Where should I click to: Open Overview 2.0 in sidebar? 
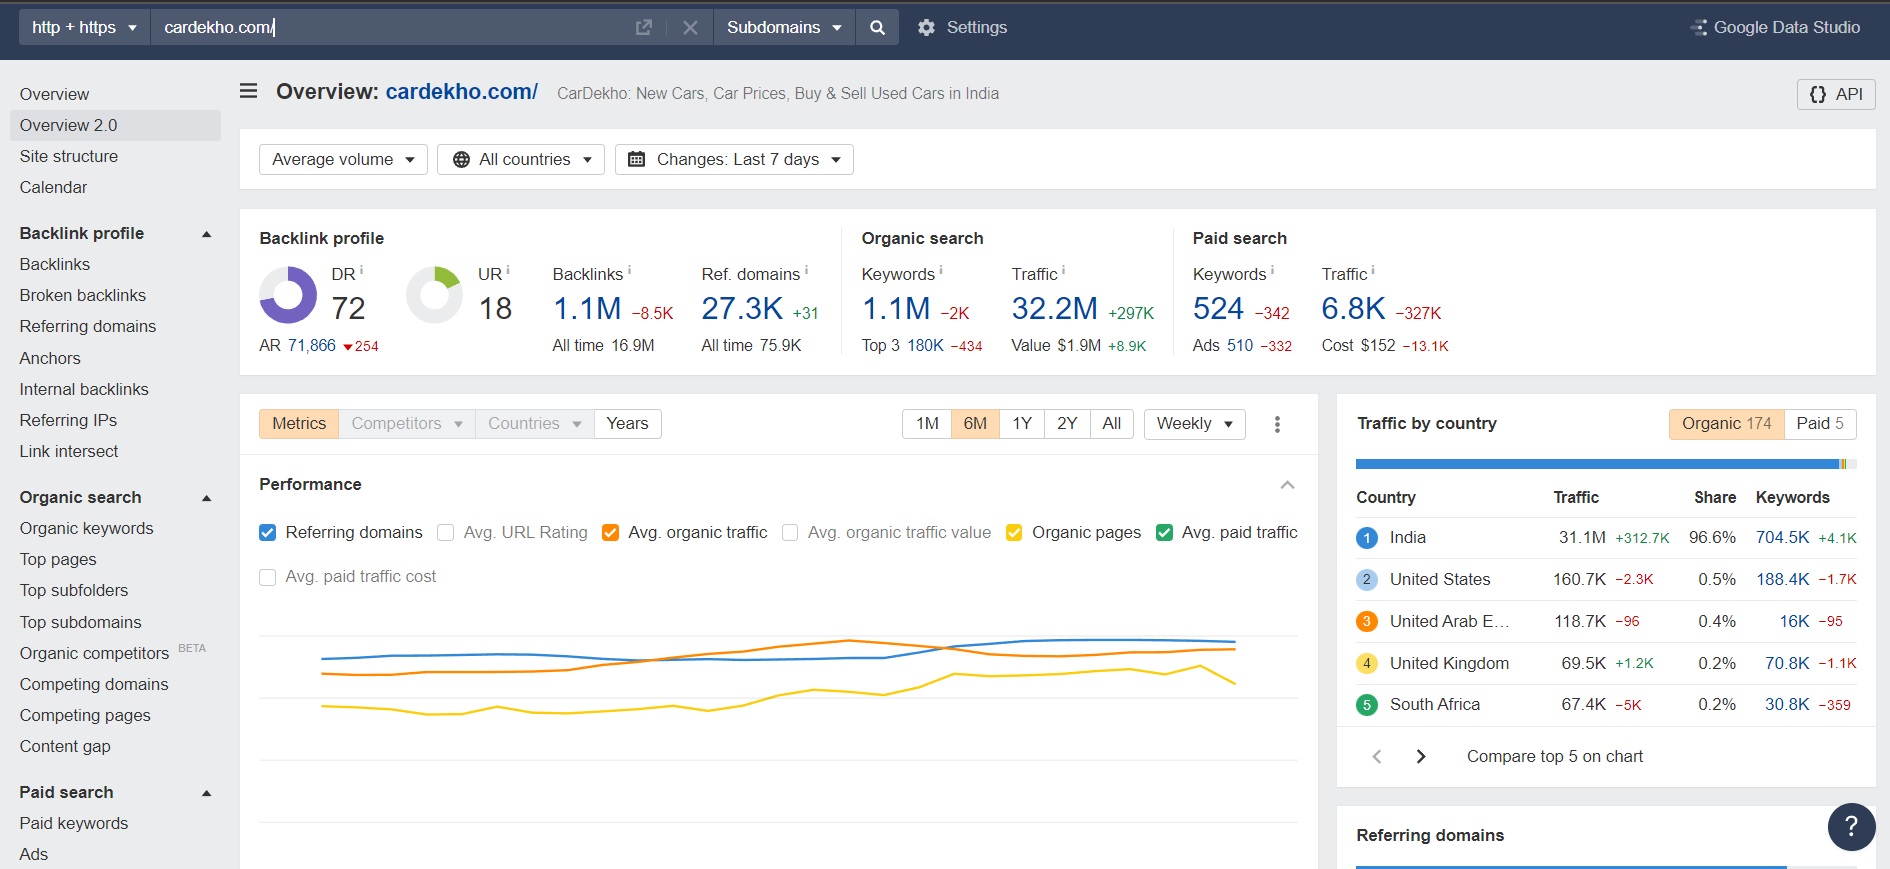(x=115, y=126)
